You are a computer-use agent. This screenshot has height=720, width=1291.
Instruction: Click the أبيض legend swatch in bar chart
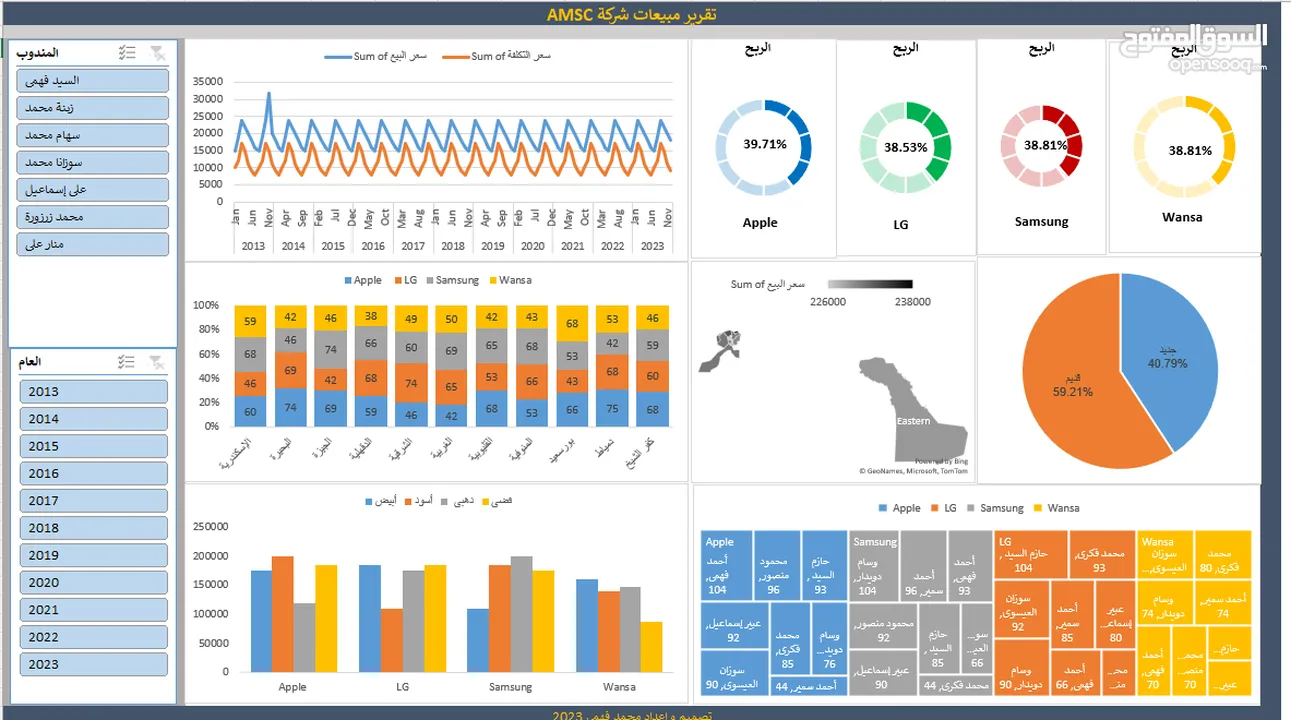click(370, 500)
